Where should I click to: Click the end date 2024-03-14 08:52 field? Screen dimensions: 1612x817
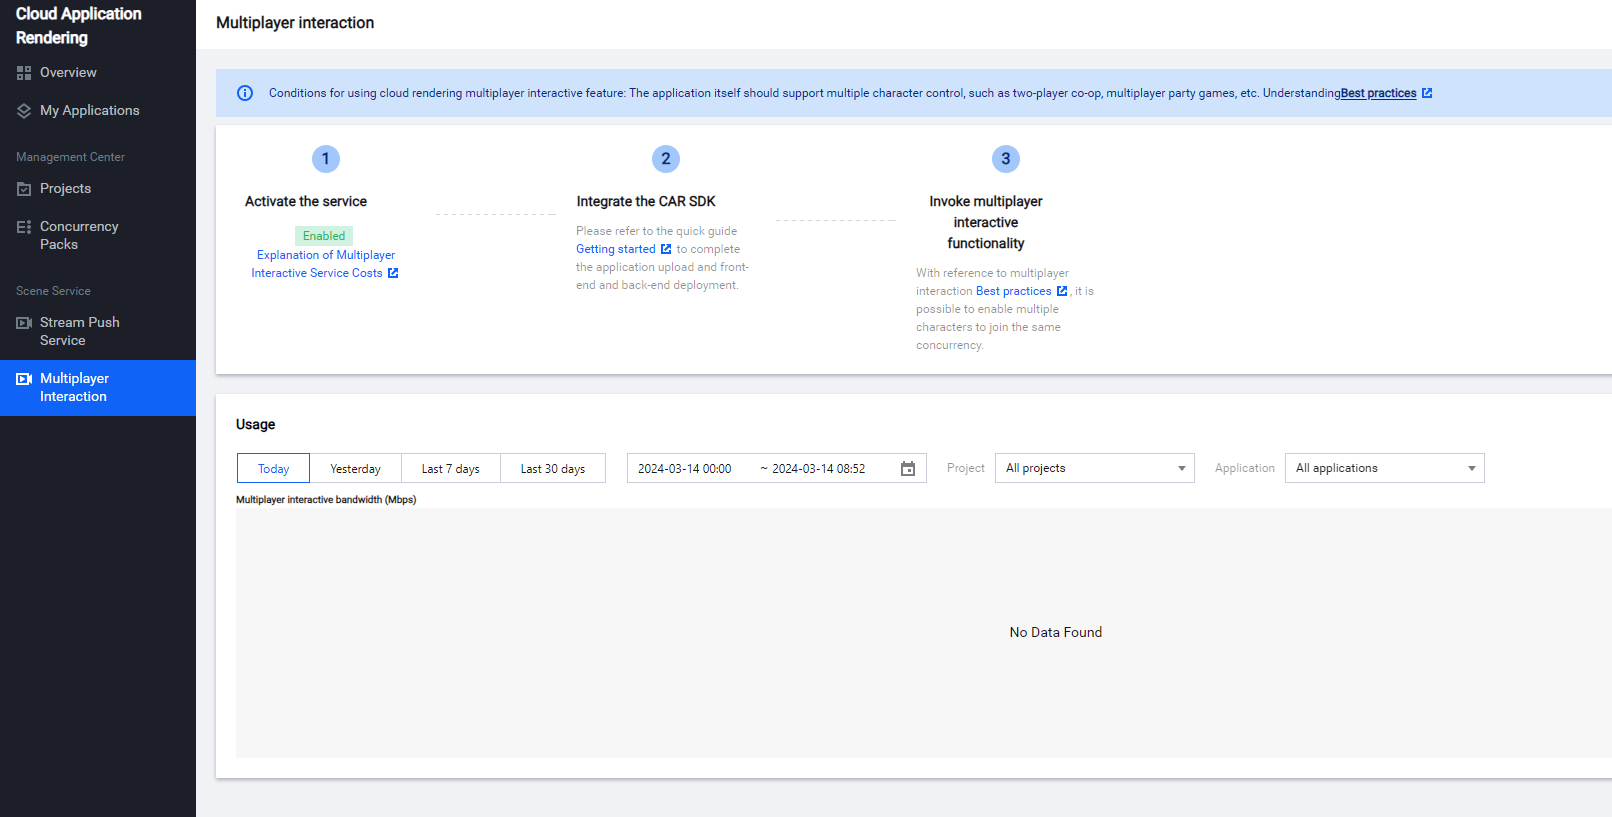tap(819, 468)
